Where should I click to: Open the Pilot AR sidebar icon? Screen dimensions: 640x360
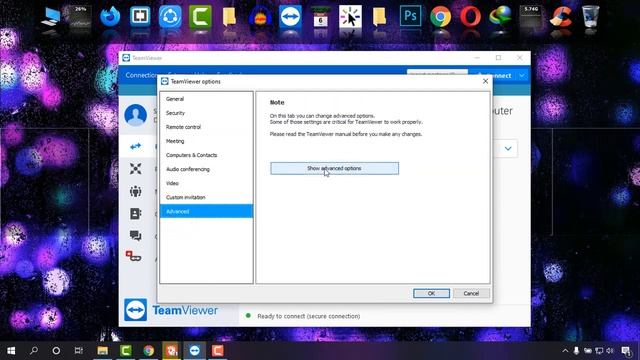tap(133, 256)
